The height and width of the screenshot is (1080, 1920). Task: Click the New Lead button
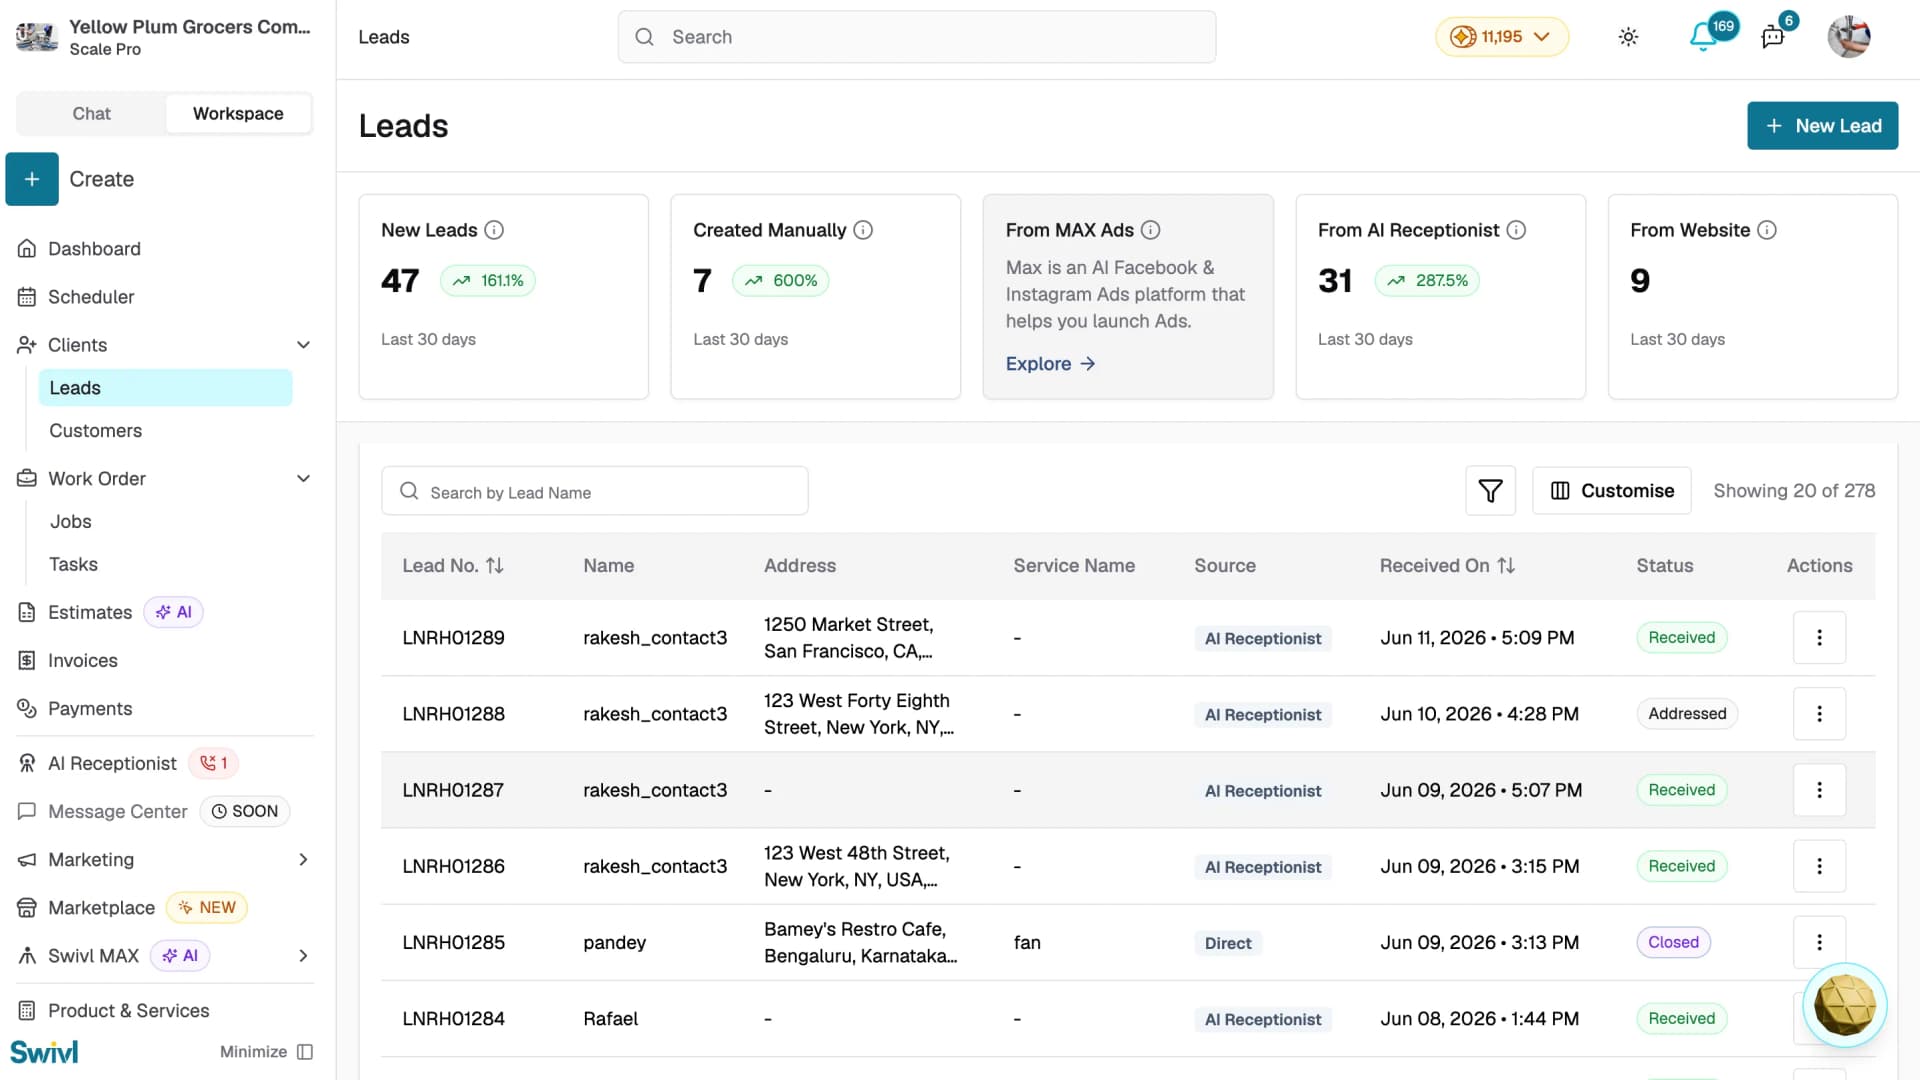pos(1822,126)
